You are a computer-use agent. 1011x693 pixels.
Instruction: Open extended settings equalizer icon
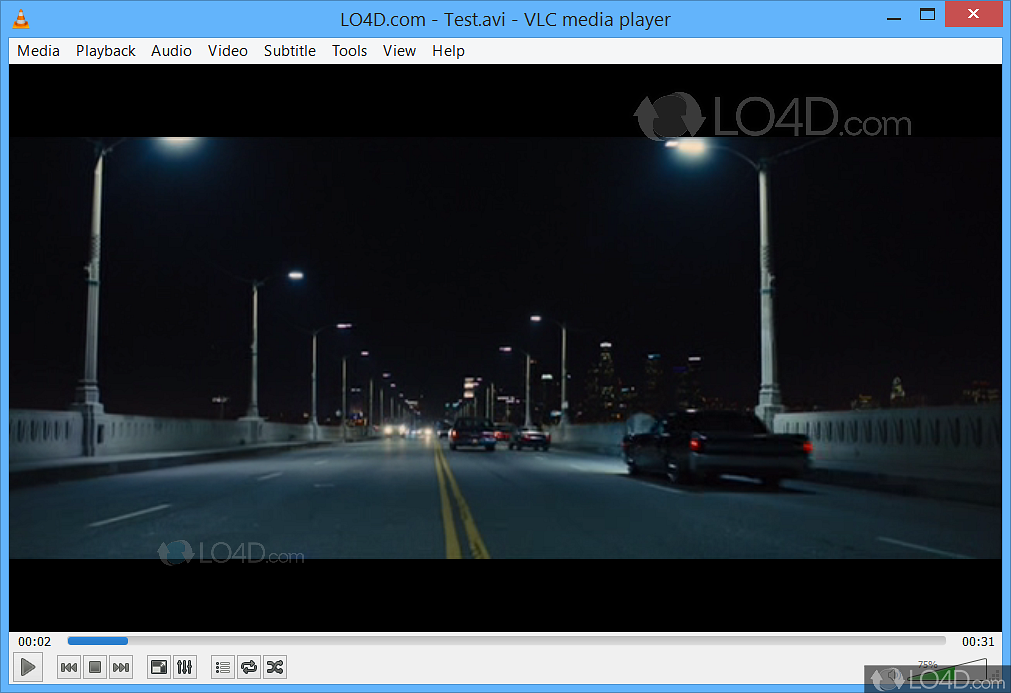[x=184, y=667]
